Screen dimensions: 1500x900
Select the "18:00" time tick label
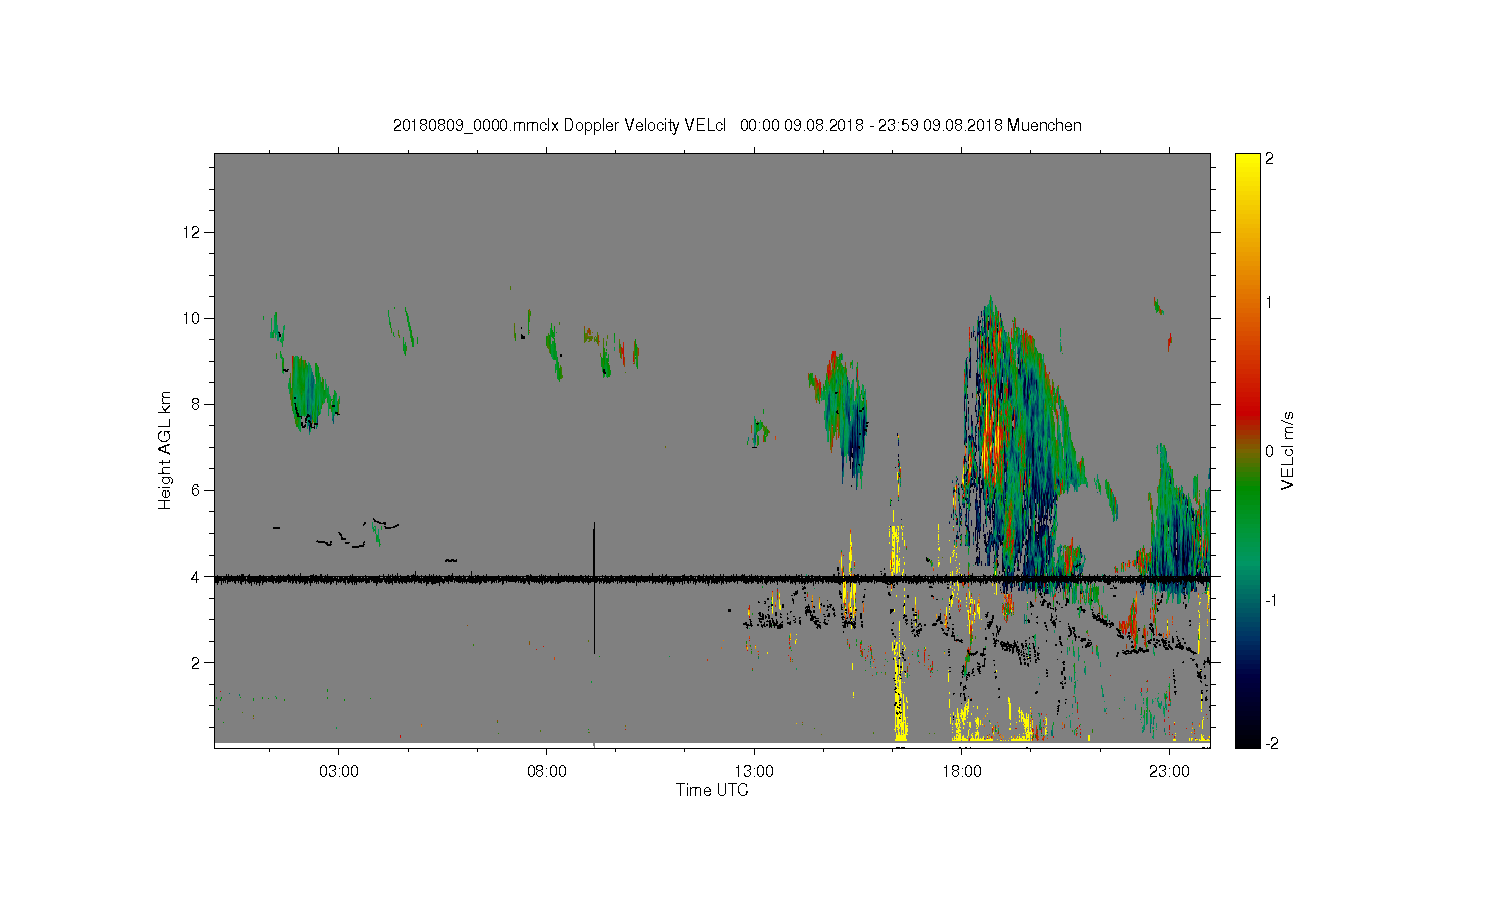coord(962,772)
